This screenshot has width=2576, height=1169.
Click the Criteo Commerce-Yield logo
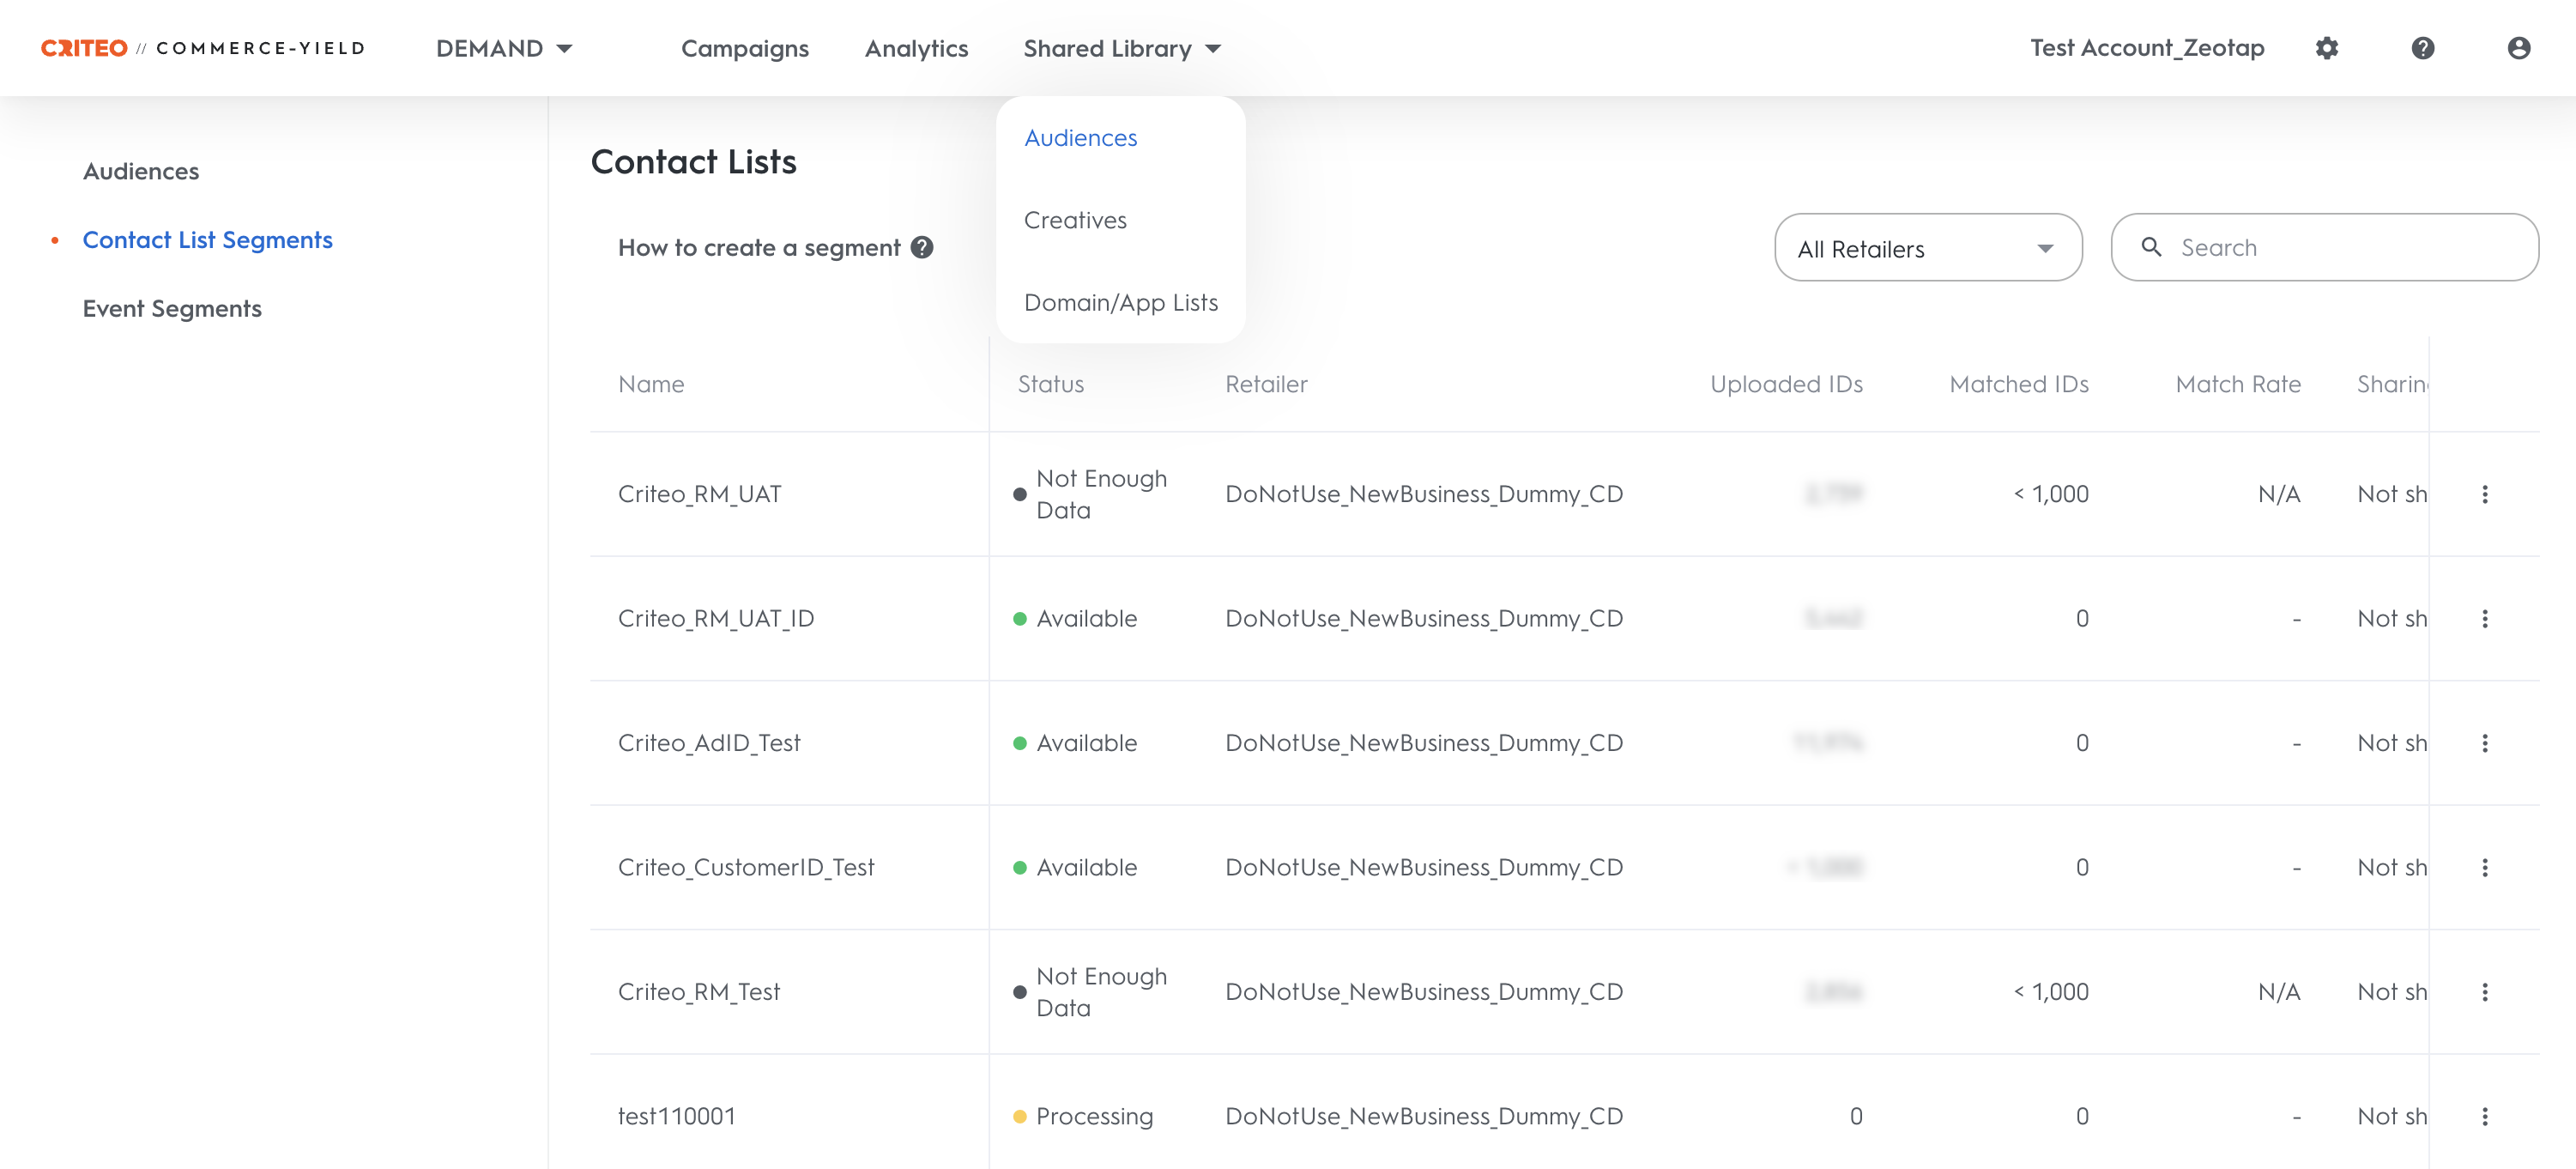click(x=203, y=48)
